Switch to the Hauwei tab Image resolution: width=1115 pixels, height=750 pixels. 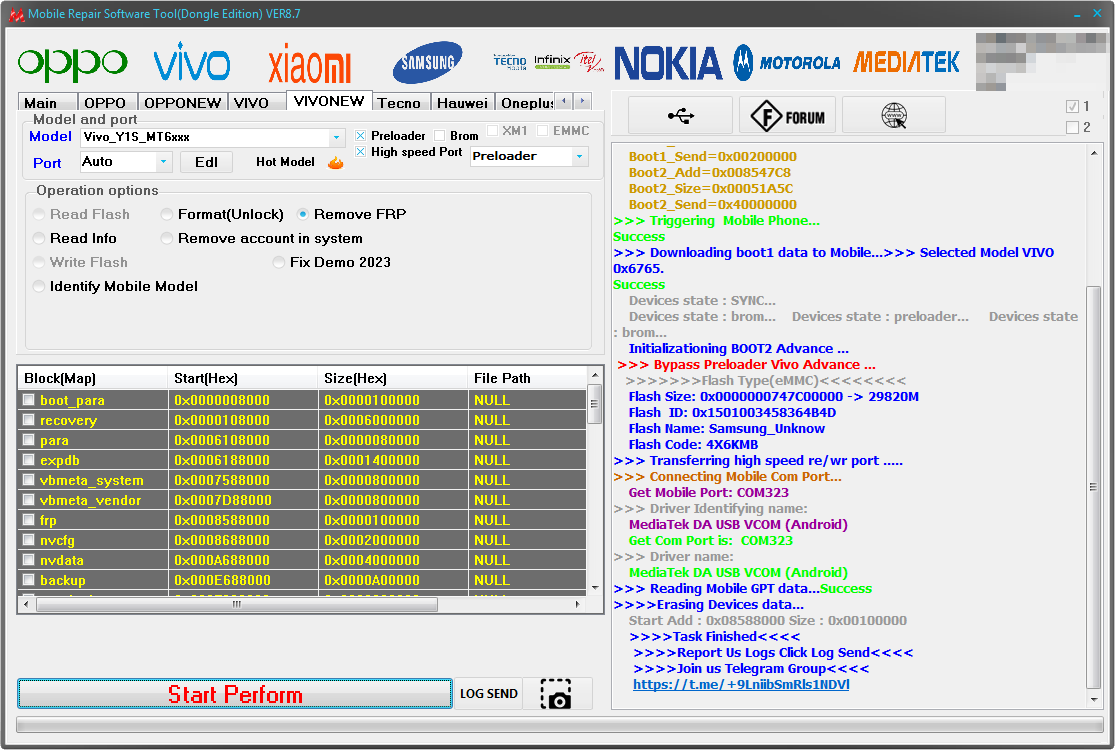462,103
